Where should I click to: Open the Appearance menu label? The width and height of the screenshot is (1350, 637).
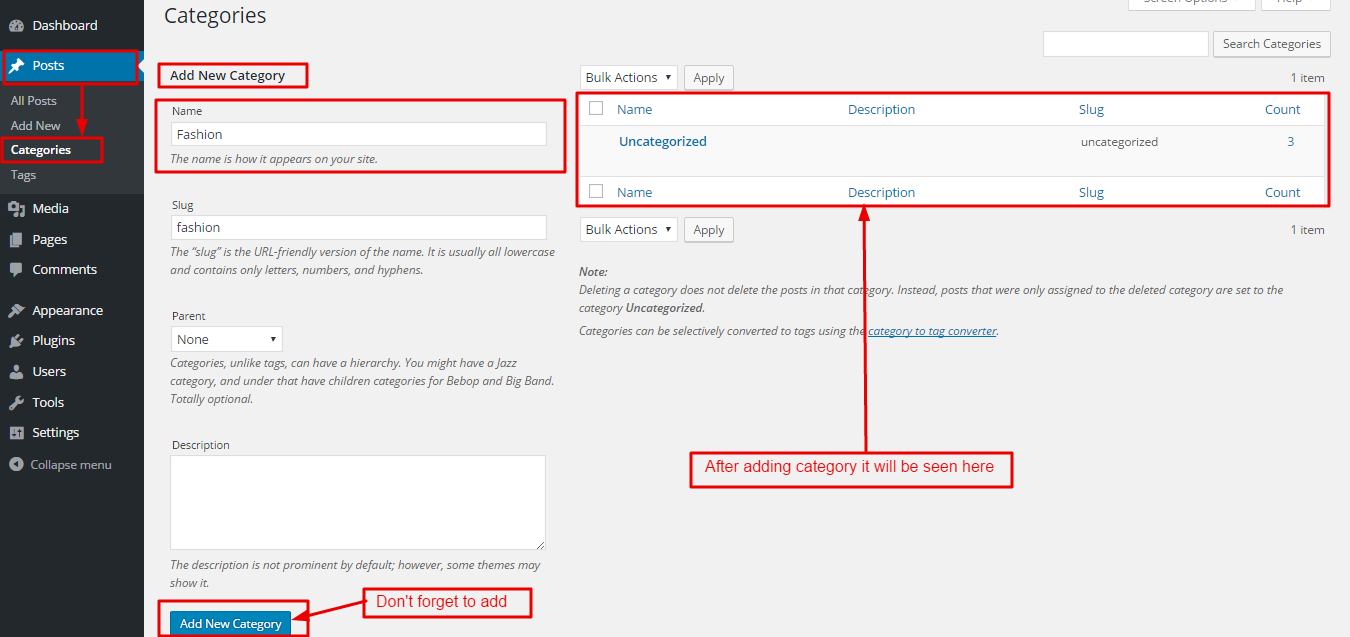(x=68, y=311)
